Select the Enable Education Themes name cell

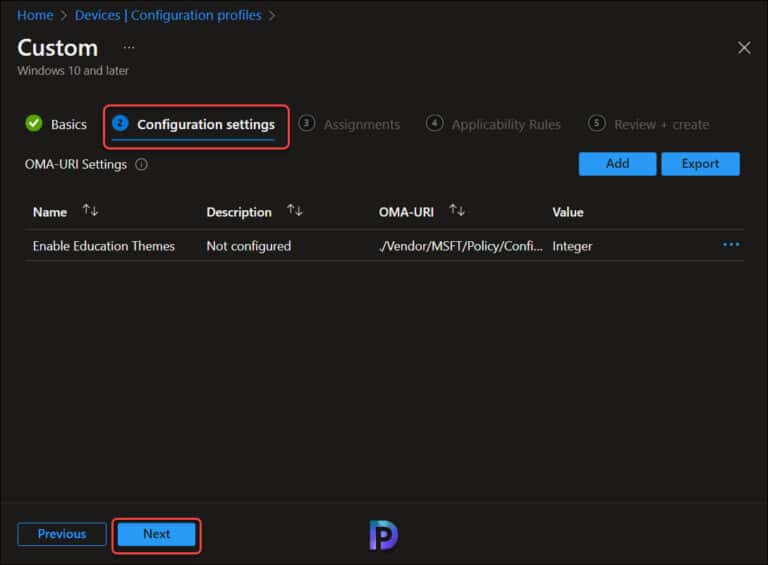(104, 246)
